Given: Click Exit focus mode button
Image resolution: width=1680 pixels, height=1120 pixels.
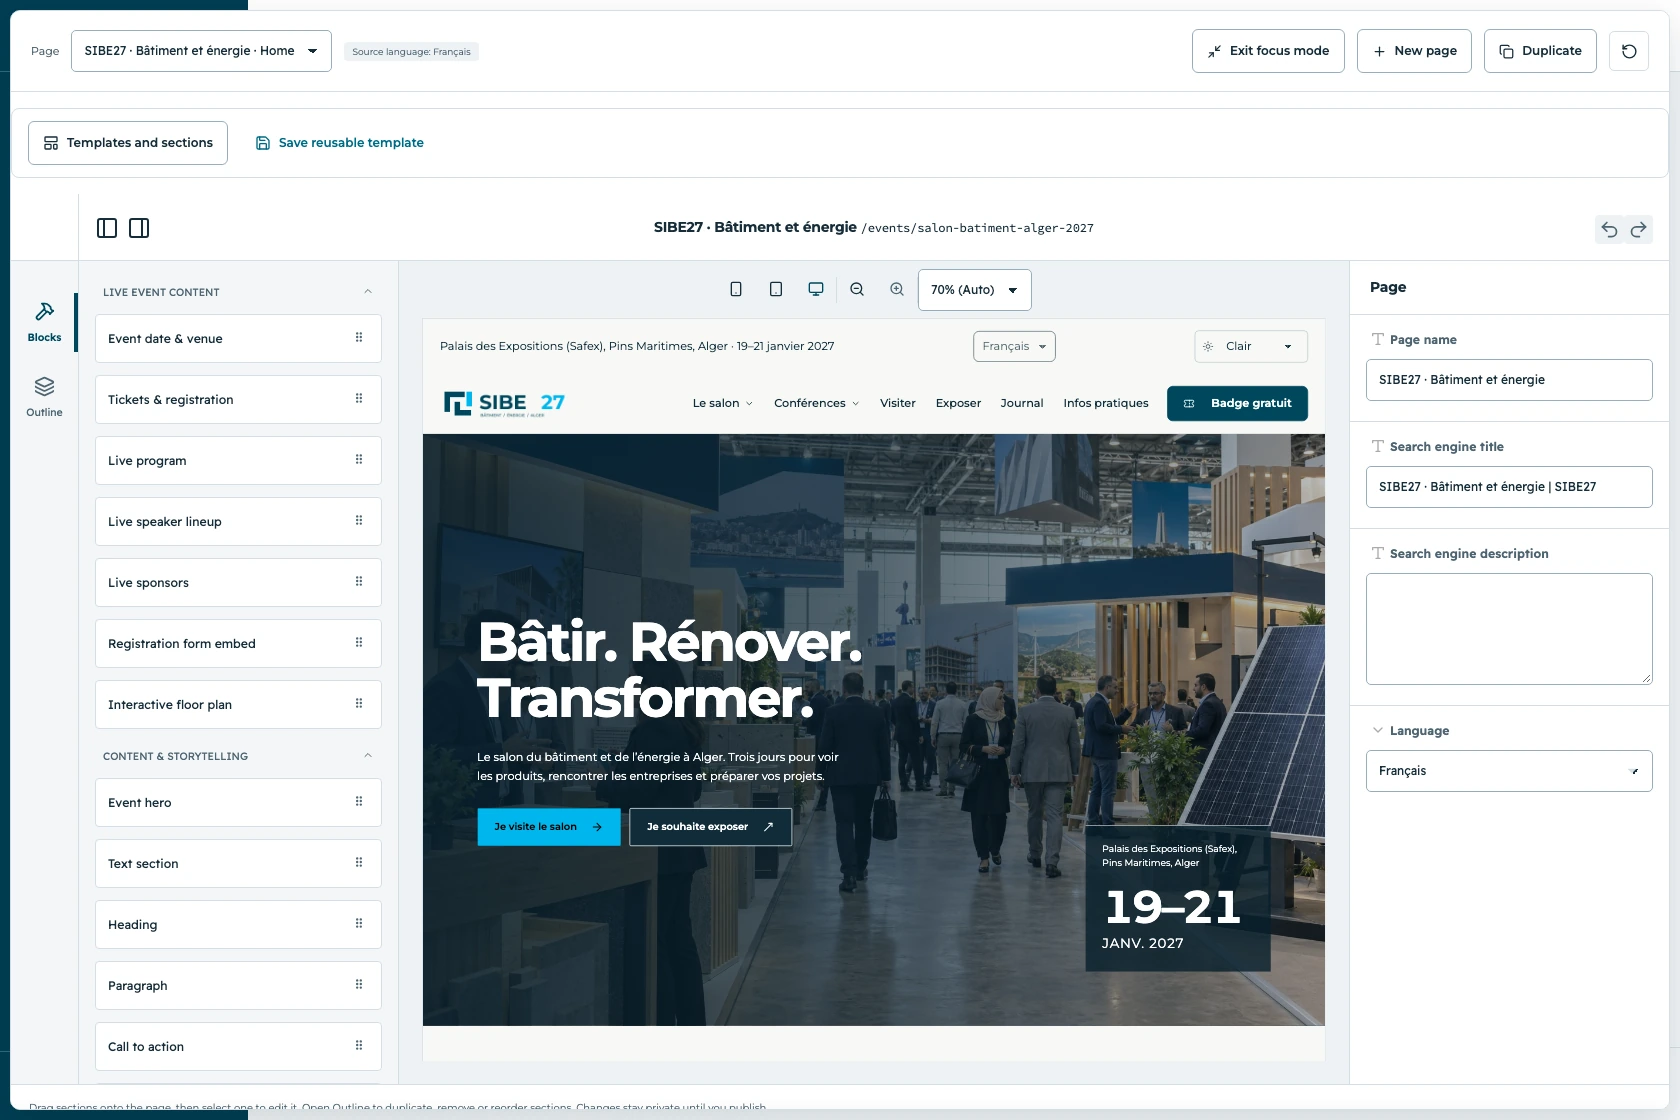Looking at the screenshot, I should (x=1268, y=51).
